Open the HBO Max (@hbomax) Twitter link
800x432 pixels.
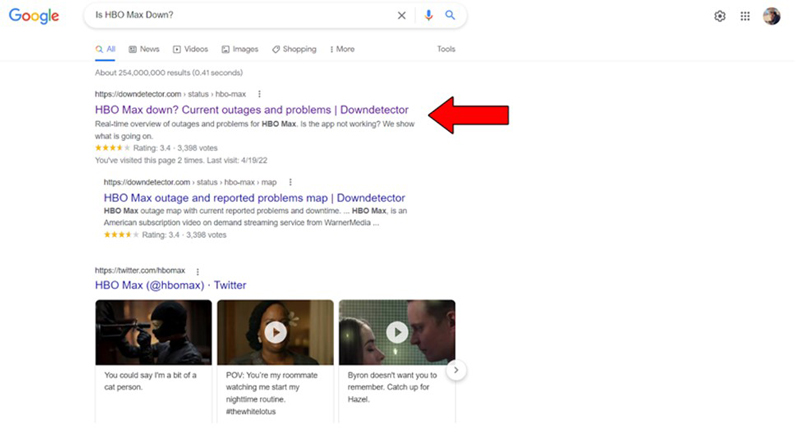click(x=170, y=285)
